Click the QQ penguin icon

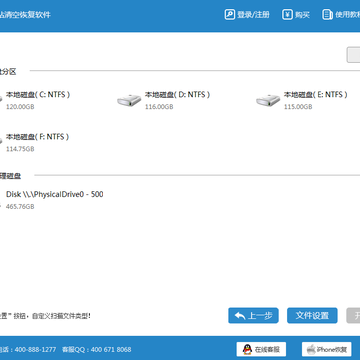coord(247,349)
